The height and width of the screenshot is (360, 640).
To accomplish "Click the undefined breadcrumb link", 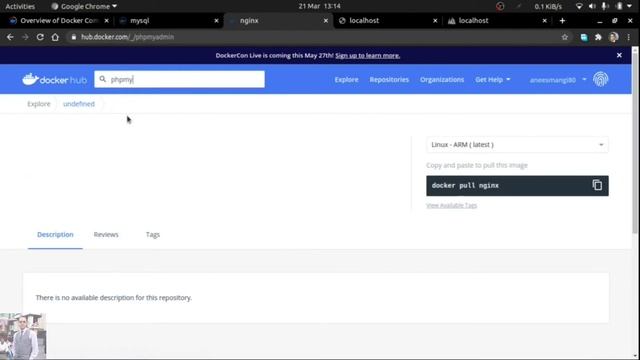I will (x=79, y=104).
